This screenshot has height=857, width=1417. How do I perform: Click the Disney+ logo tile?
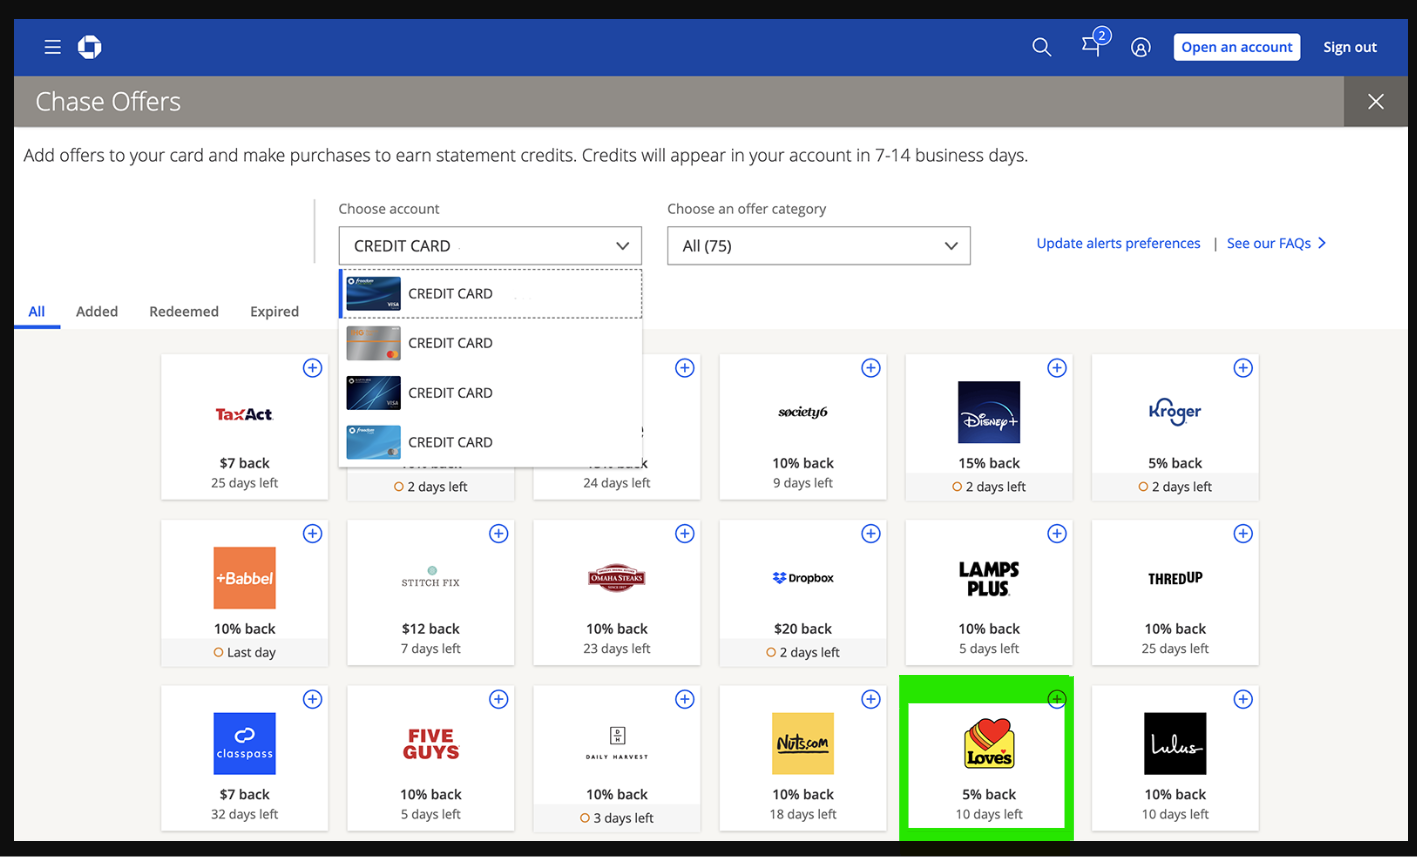coord(989,412)
